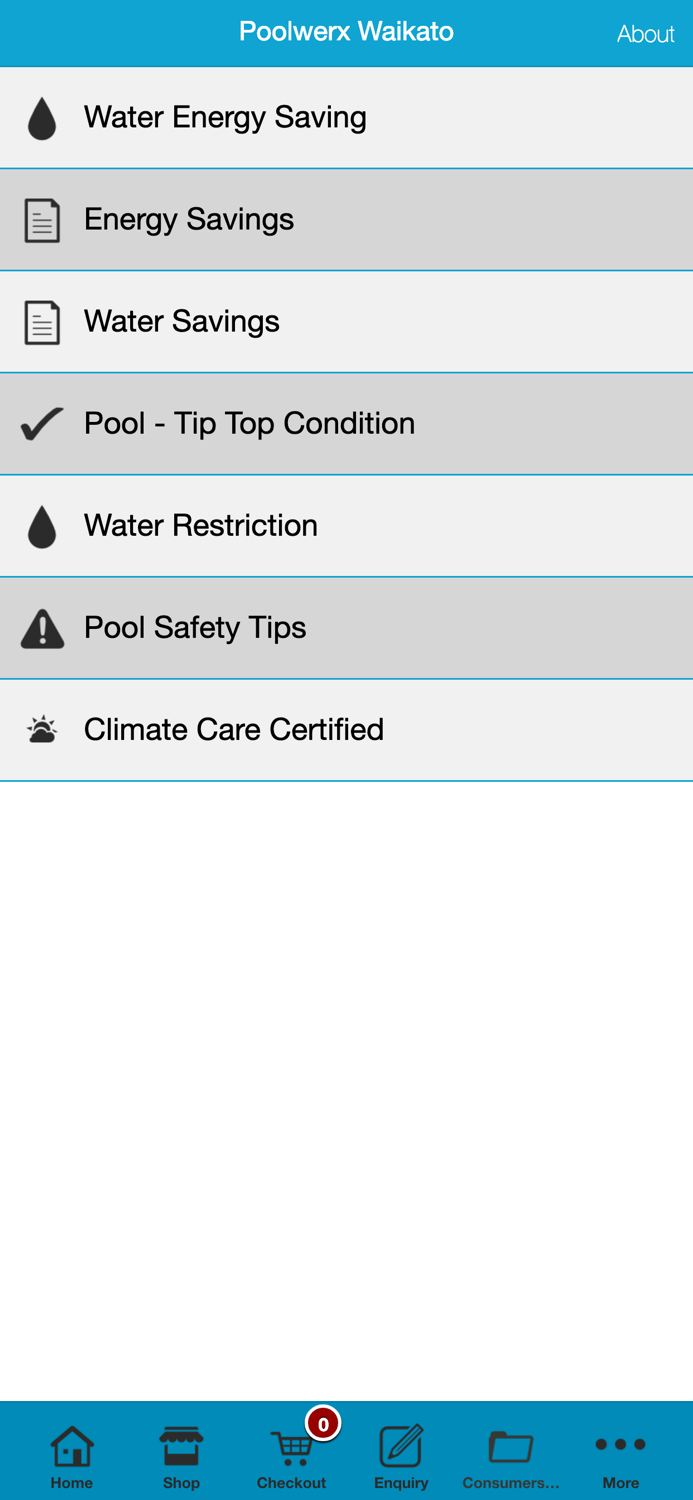Tap the document icon next to Water Savings
This screenshot has width=693, height=1500.
42,321
